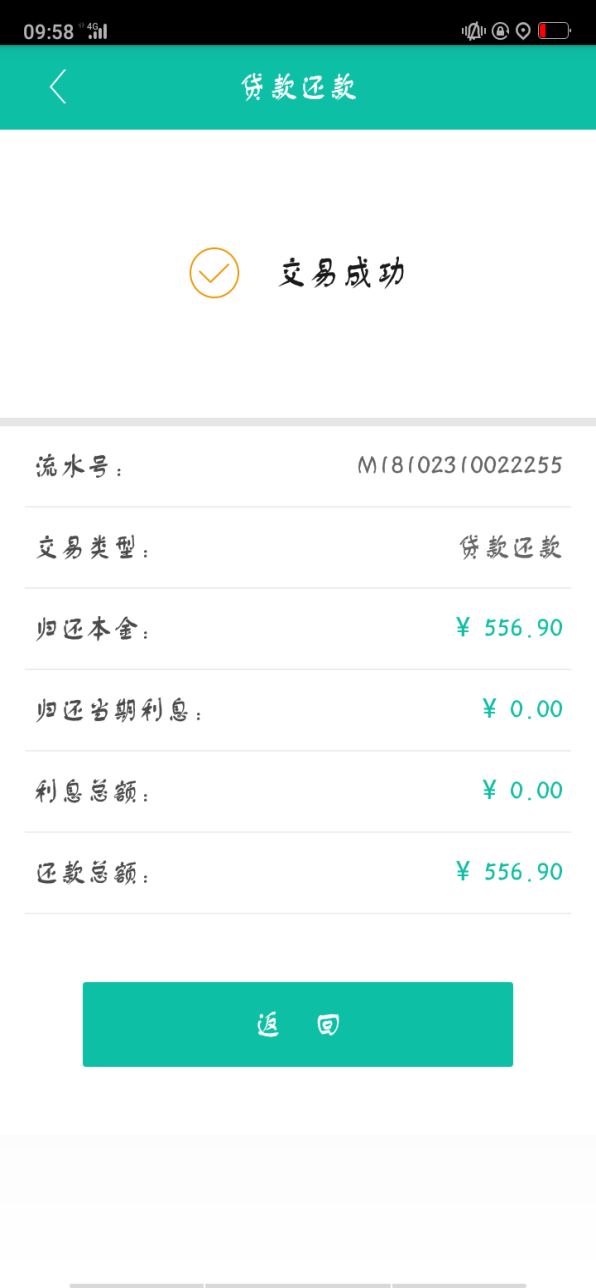Image resolution: width=596 pixels, height=1288 pixels.
Task: Tap the 流水号 label
Action: (80, 467)
